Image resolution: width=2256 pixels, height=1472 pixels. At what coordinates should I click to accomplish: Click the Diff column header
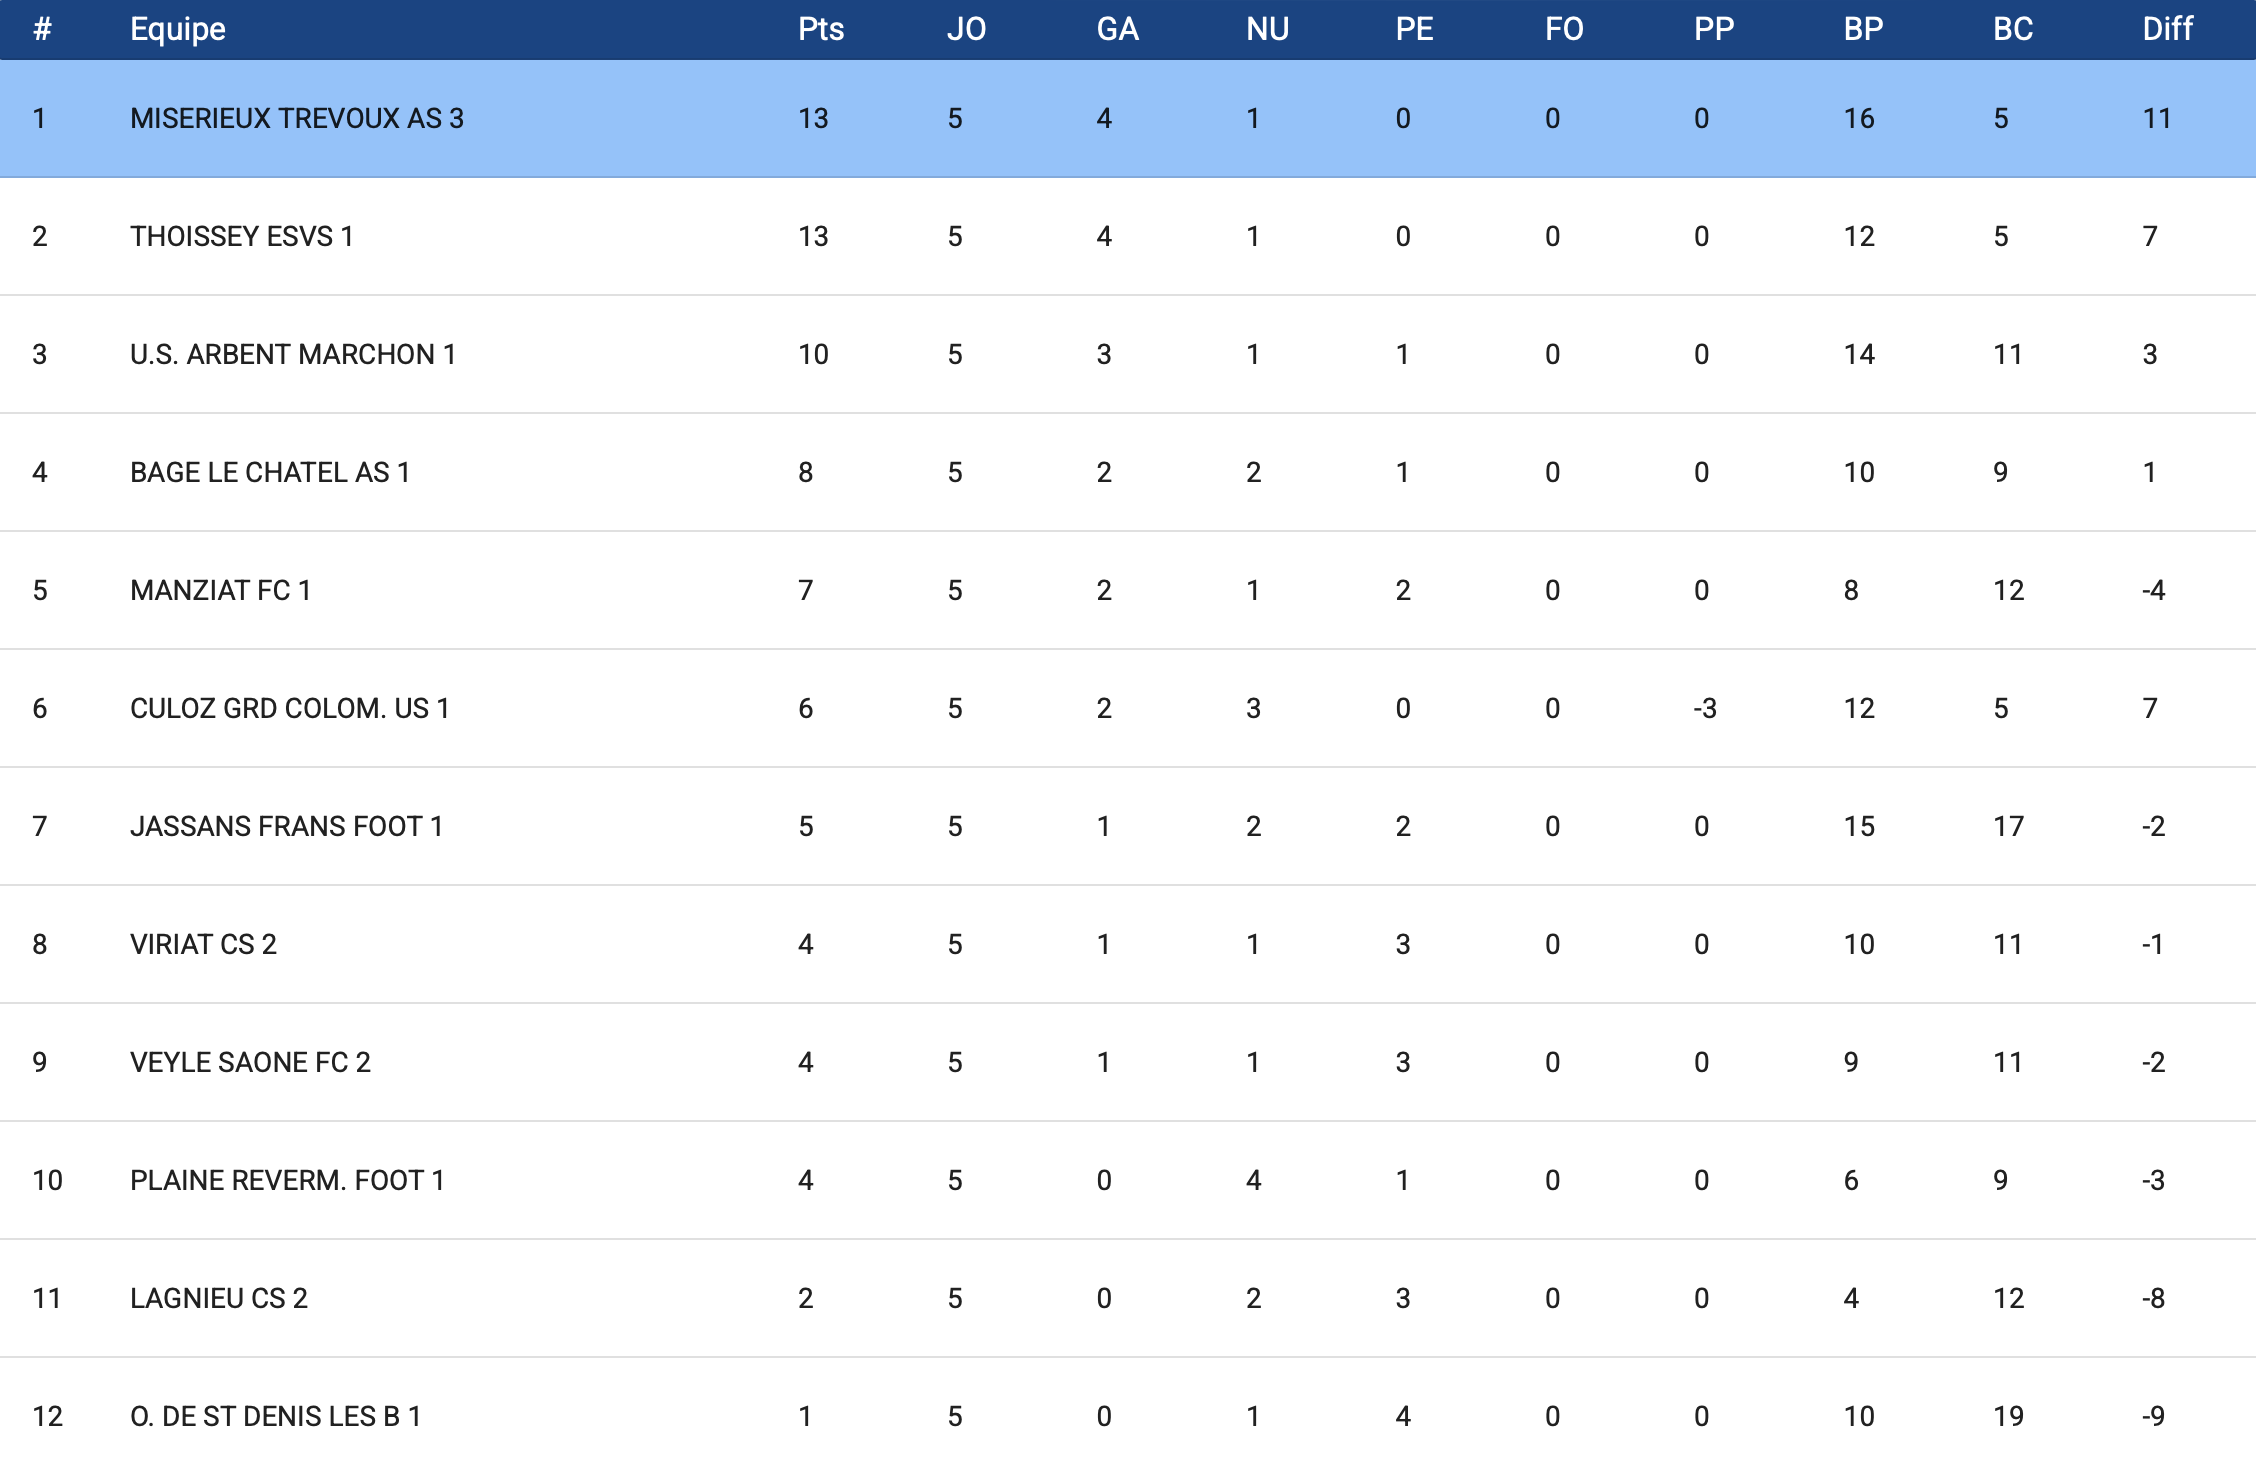coord(2167,29)
